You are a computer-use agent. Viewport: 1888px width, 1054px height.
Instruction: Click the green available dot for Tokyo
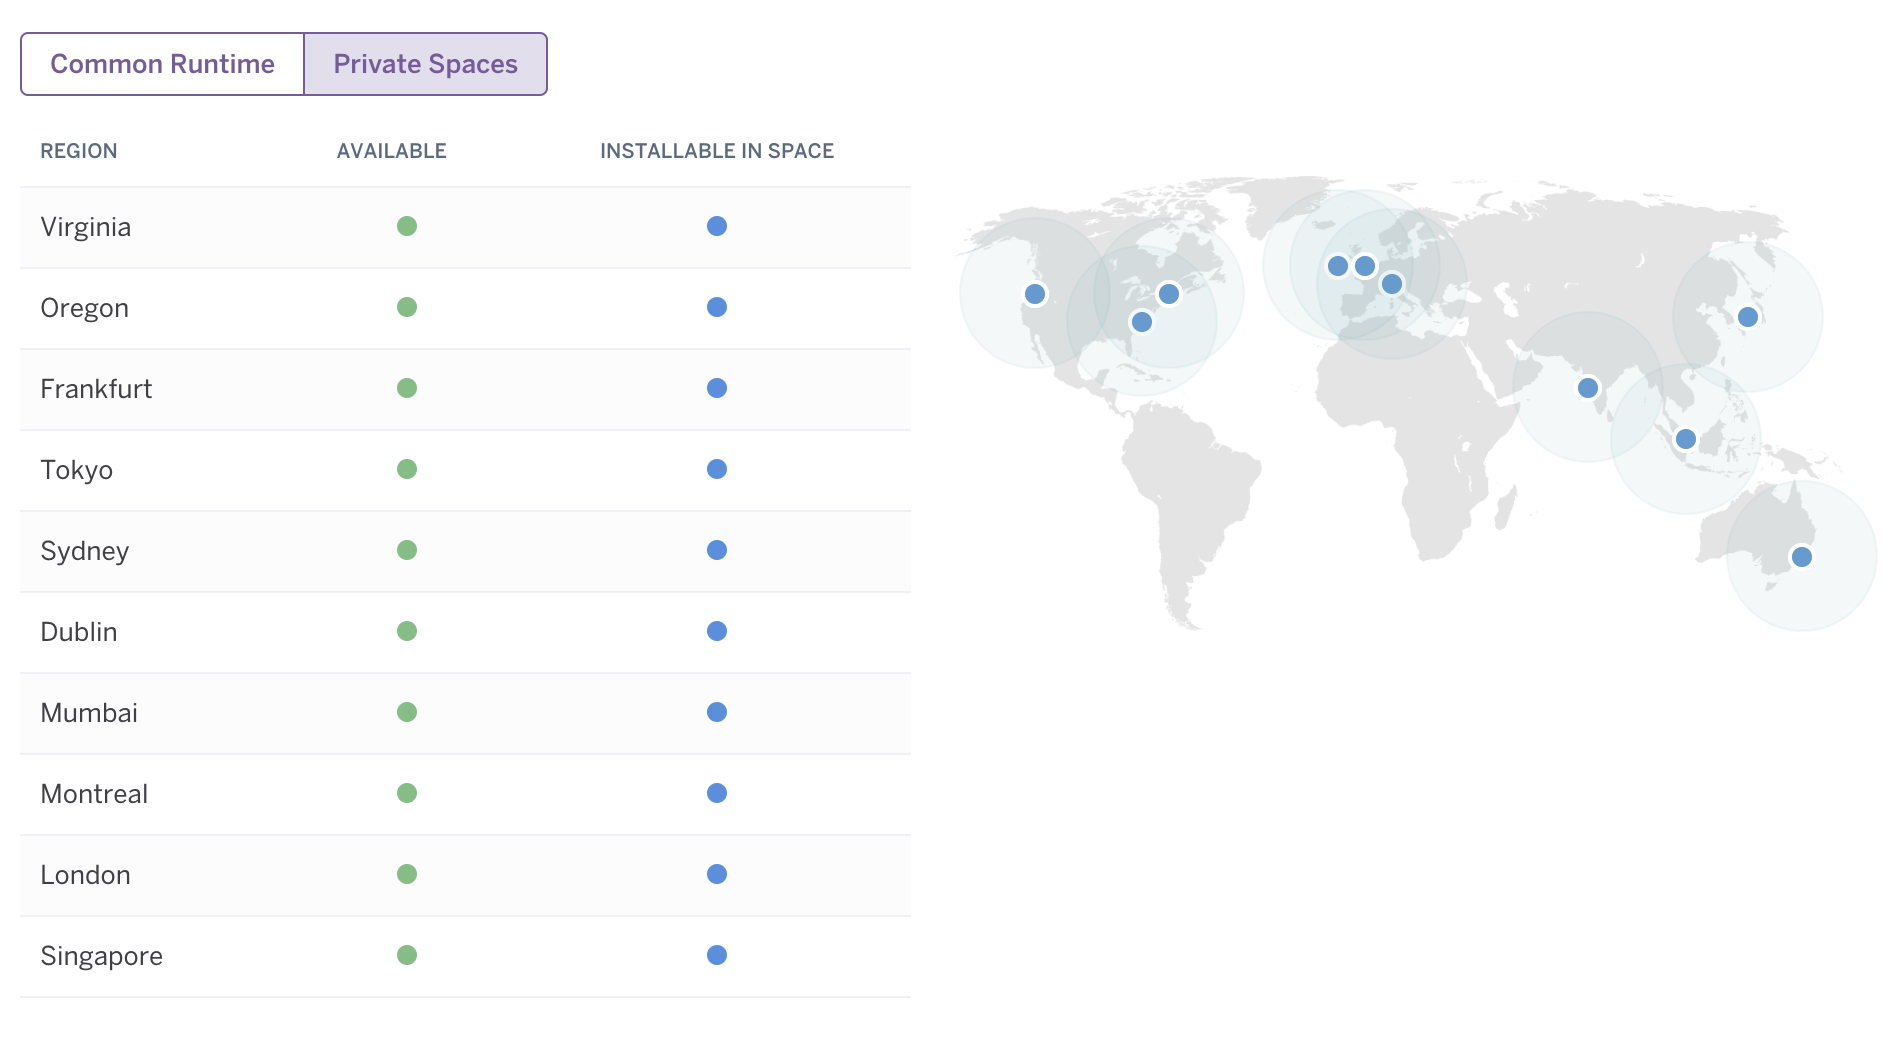click(407, 469)
